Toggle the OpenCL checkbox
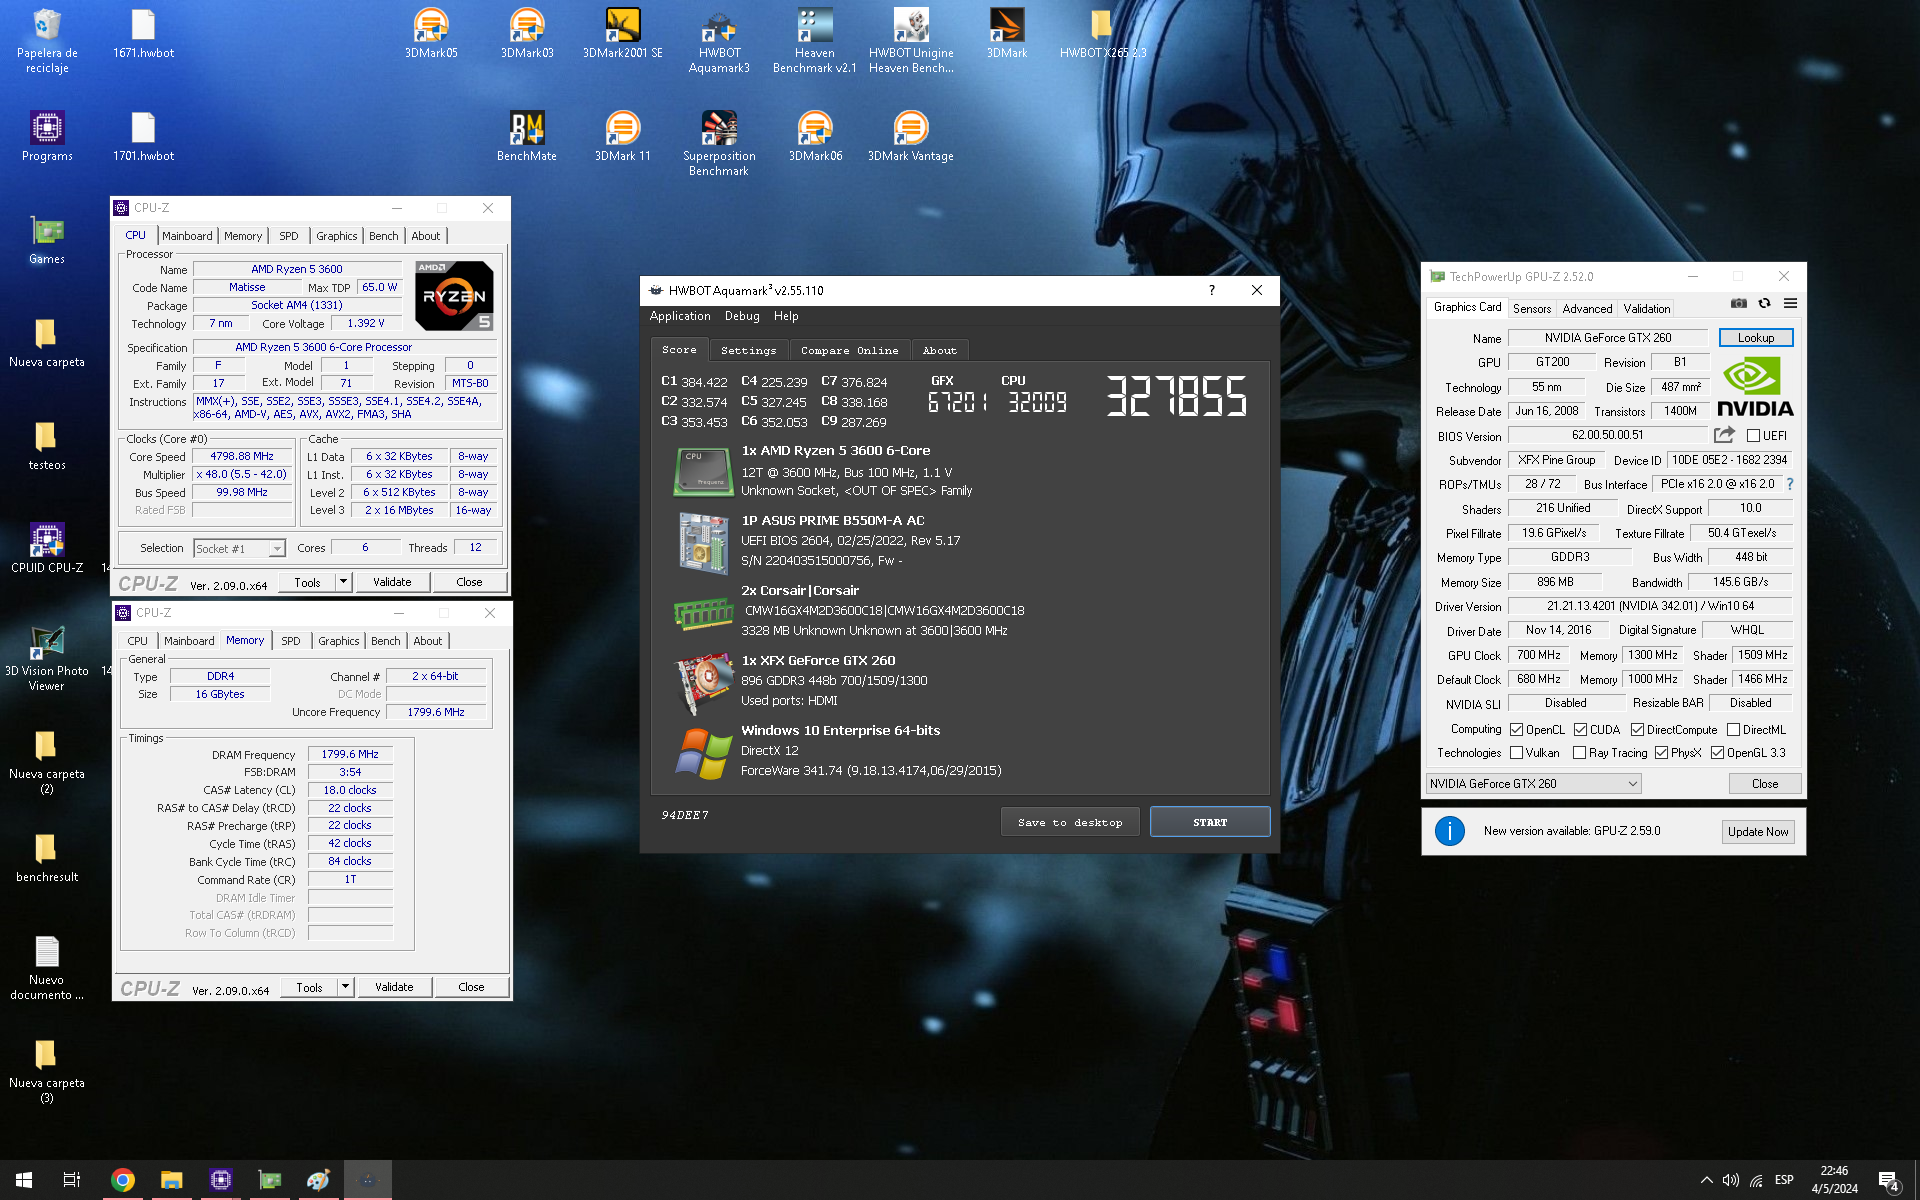 point(1516,730)
